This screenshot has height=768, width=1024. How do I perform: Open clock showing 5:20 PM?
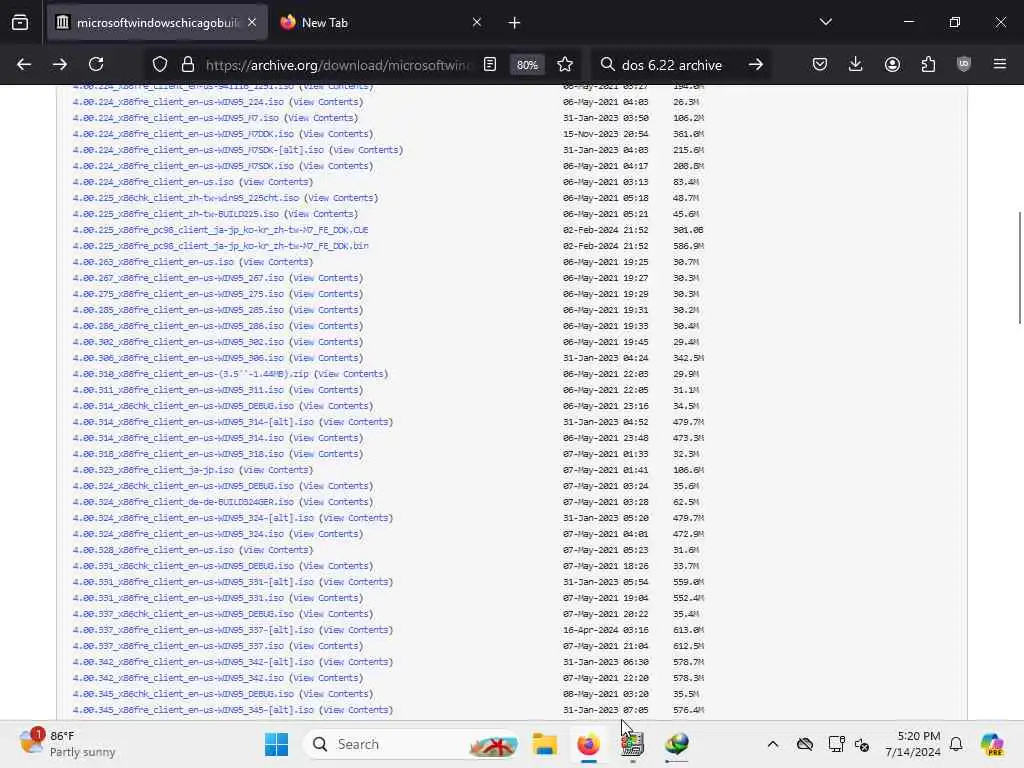pos(912,744)
